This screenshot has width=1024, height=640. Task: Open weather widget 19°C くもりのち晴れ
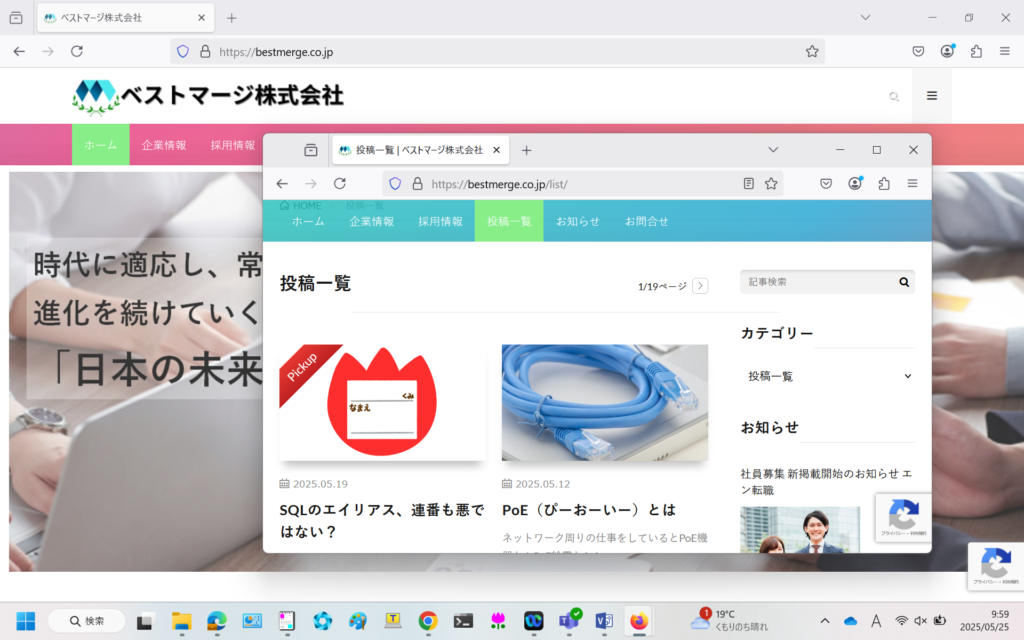tap(730, 620)
